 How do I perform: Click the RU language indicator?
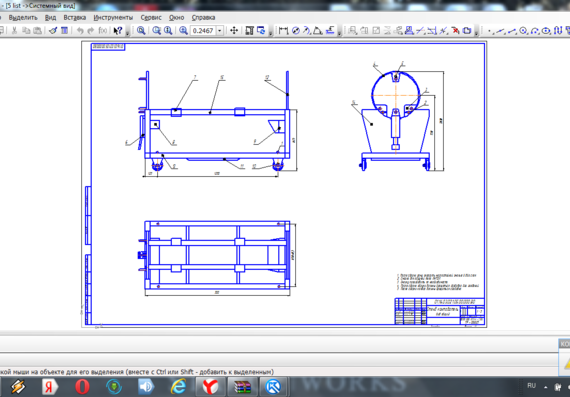click(x=531, y=386)
